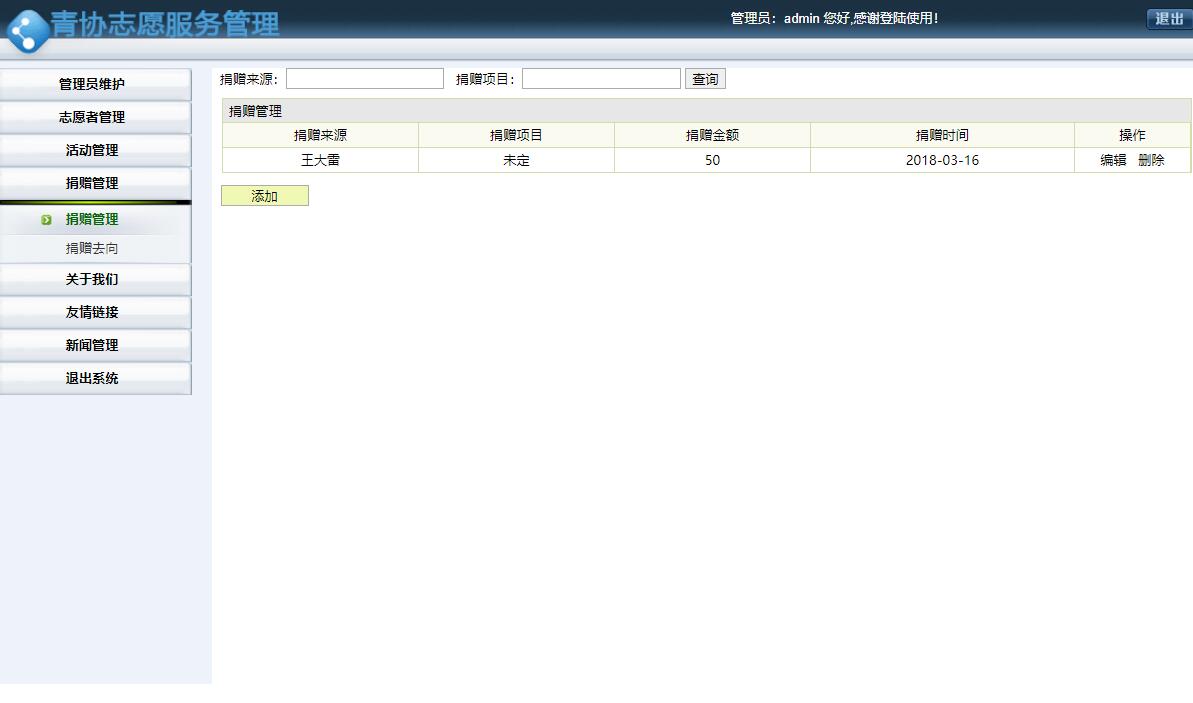
Task: Expand the 关于我们 section
Action: tap(95, 280)
